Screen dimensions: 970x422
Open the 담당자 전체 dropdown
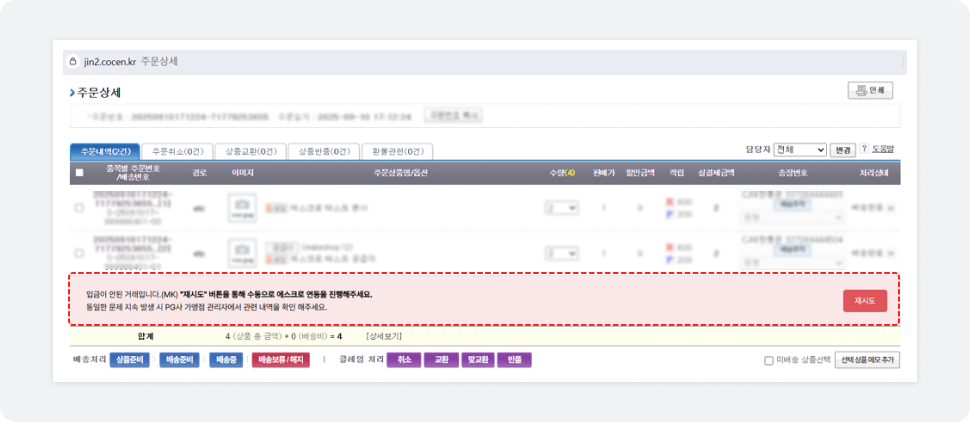coord(799,150)
